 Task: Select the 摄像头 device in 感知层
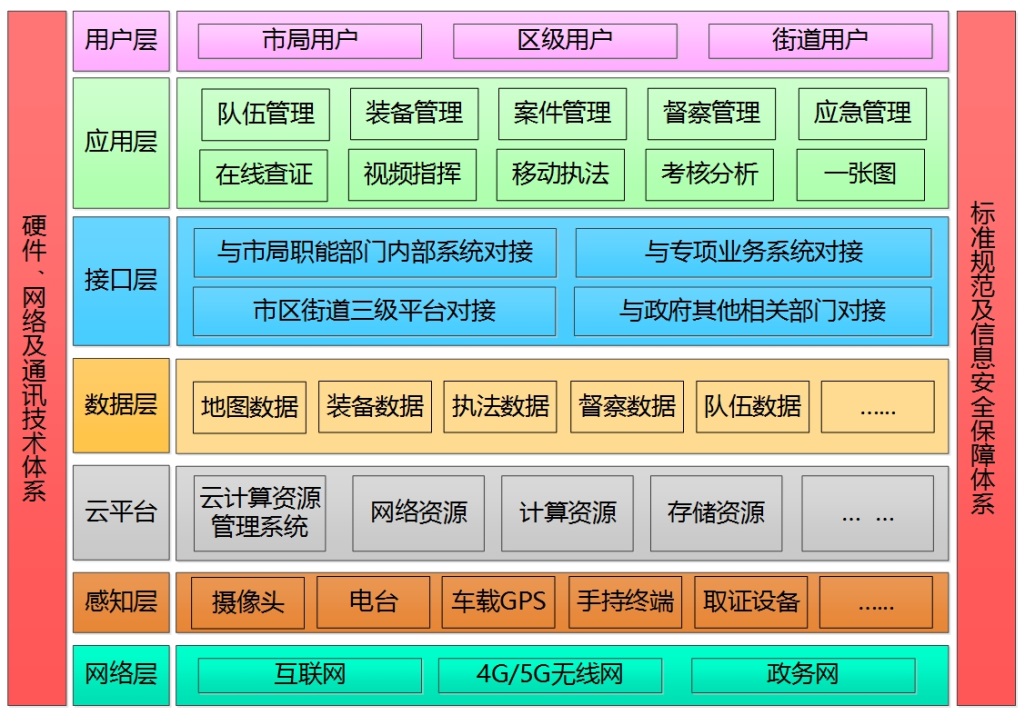click(248, 602)
